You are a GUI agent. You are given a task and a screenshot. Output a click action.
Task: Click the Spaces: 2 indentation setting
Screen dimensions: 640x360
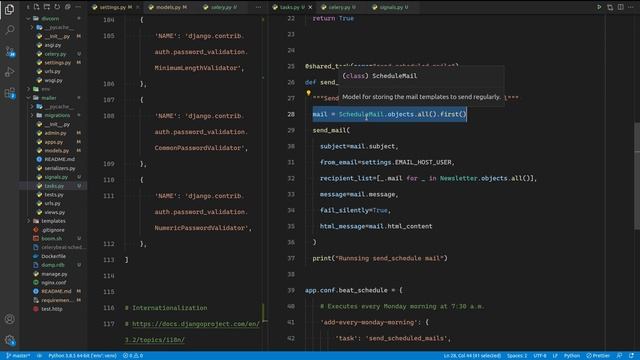pyautogui.click(x=517, y=356)
